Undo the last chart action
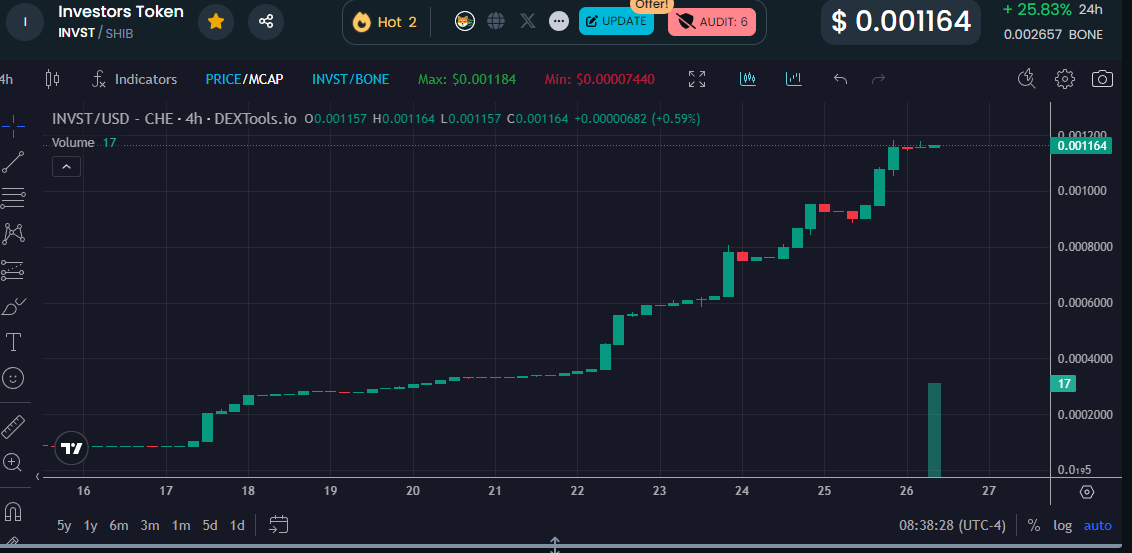 click(x=840, y=79)
